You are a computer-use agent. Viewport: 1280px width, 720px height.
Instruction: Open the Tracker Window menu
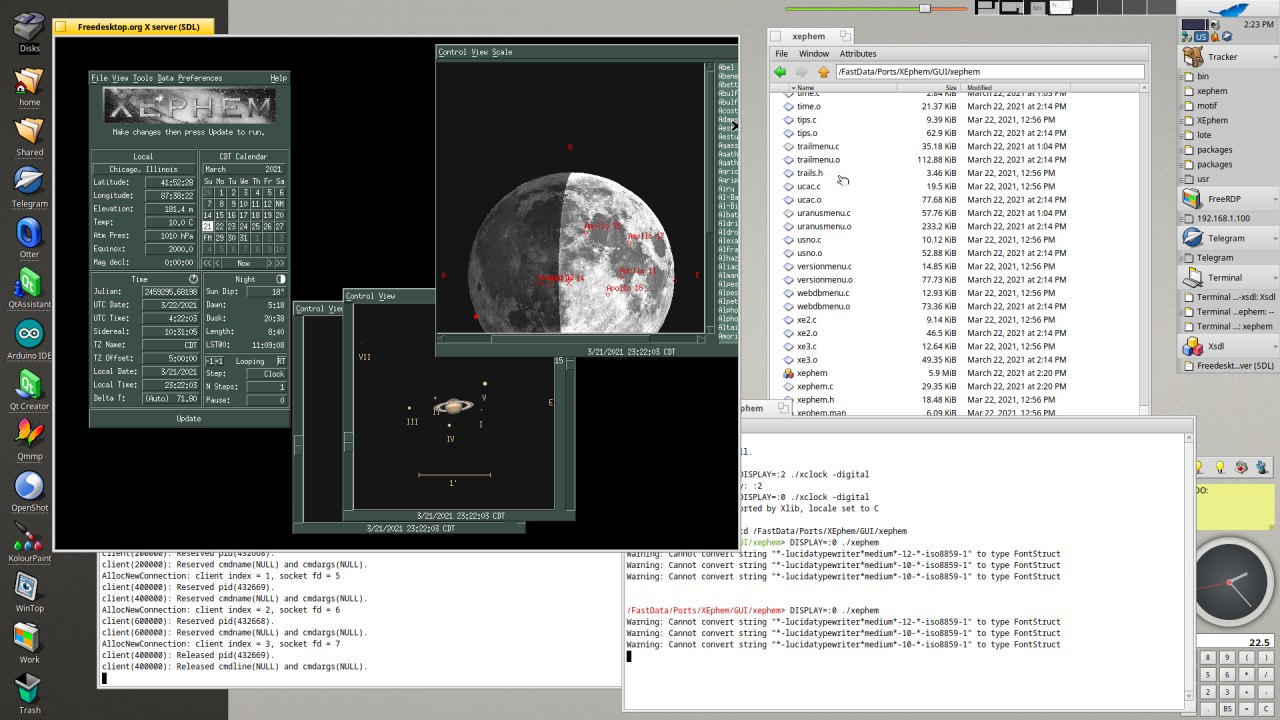(x=813, y=53)
